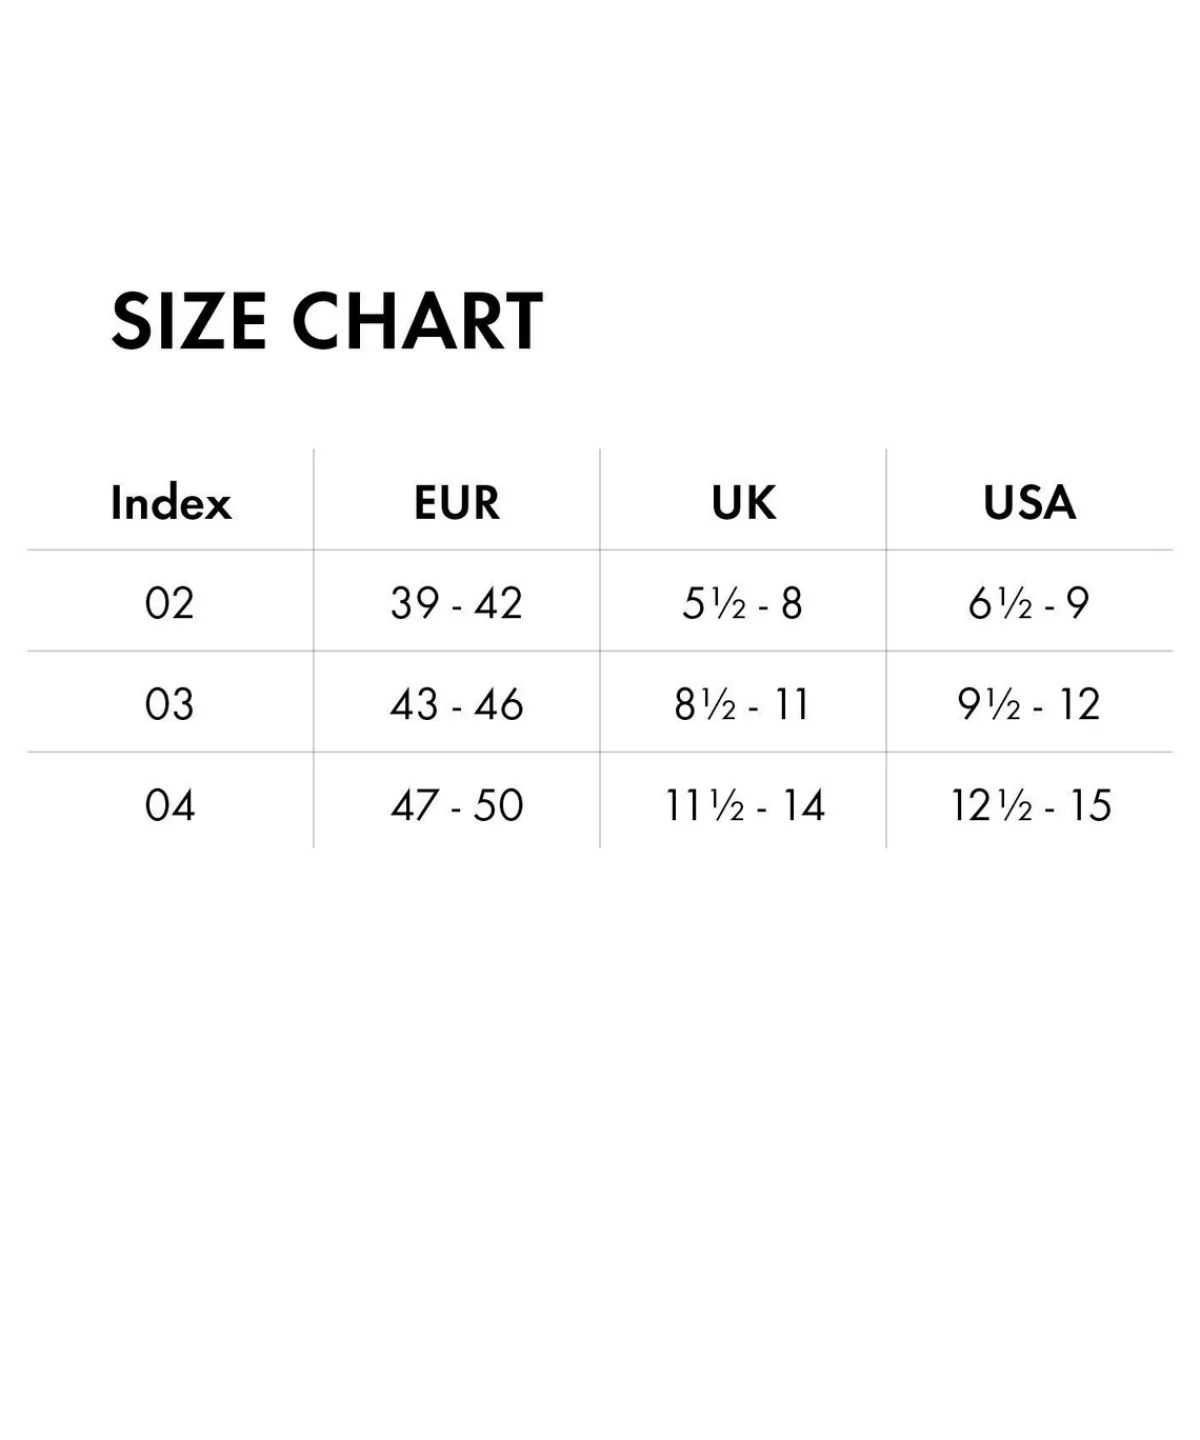This screenshot has height=1440, width=1200.
Task: Click index 02 cell
Action: point(169,603)
